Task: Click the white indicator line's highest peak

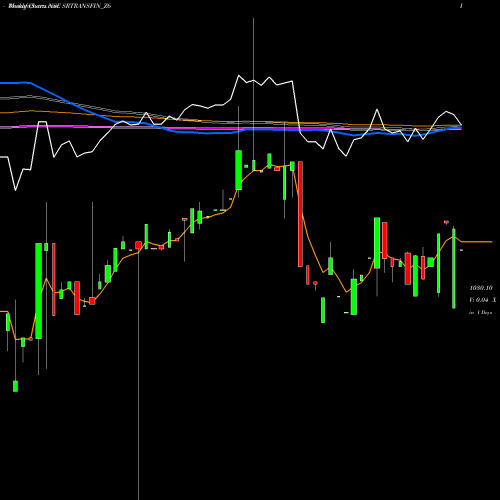Action: click(x=239, y=76)
